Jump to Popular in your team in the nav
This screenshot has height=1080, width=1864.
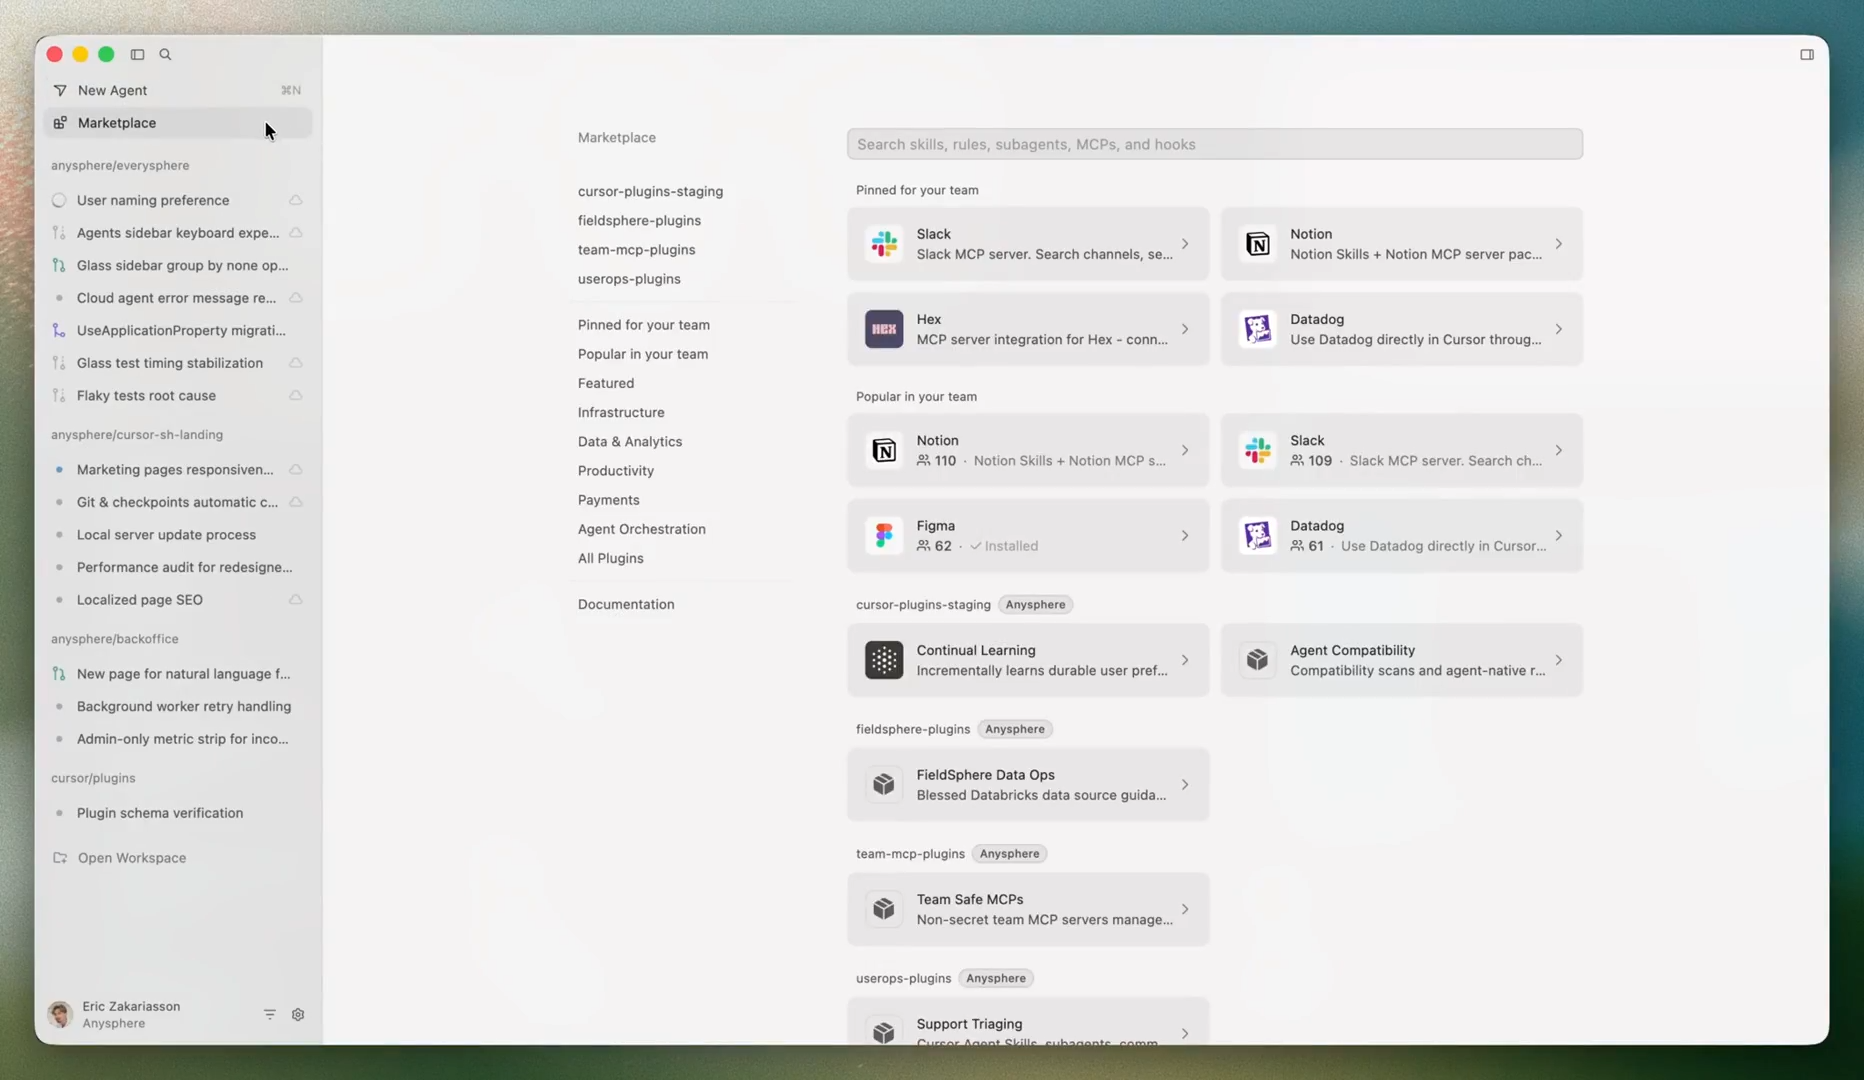tap(642, 354)
